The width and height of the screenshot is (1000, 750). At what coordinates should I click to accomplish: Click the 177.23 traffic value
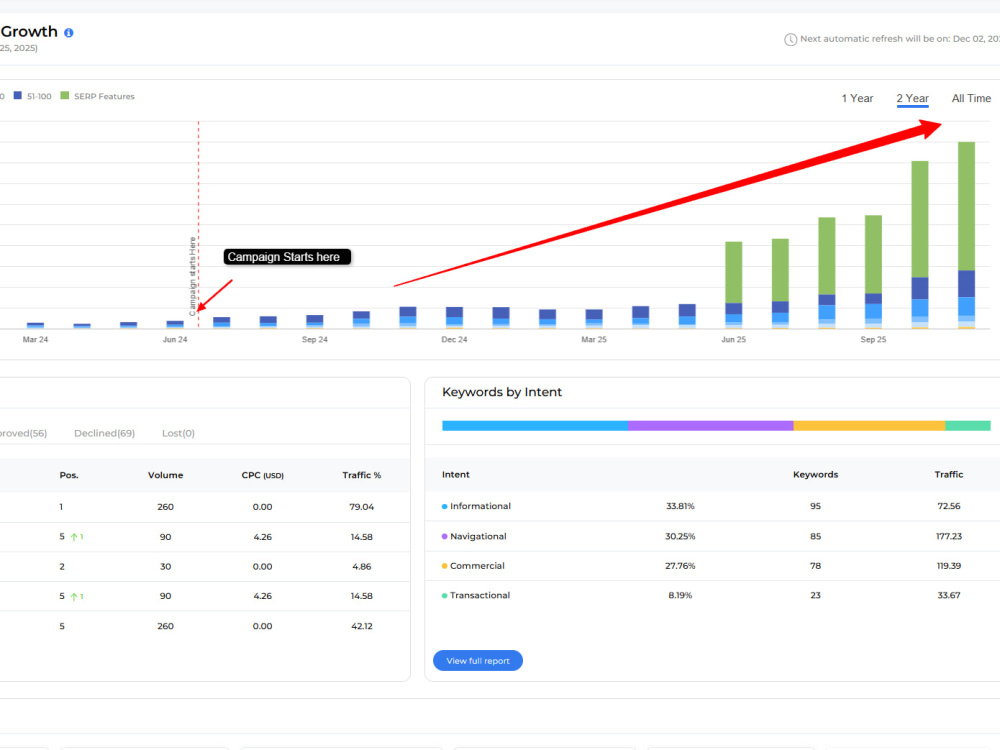(948, 536)
